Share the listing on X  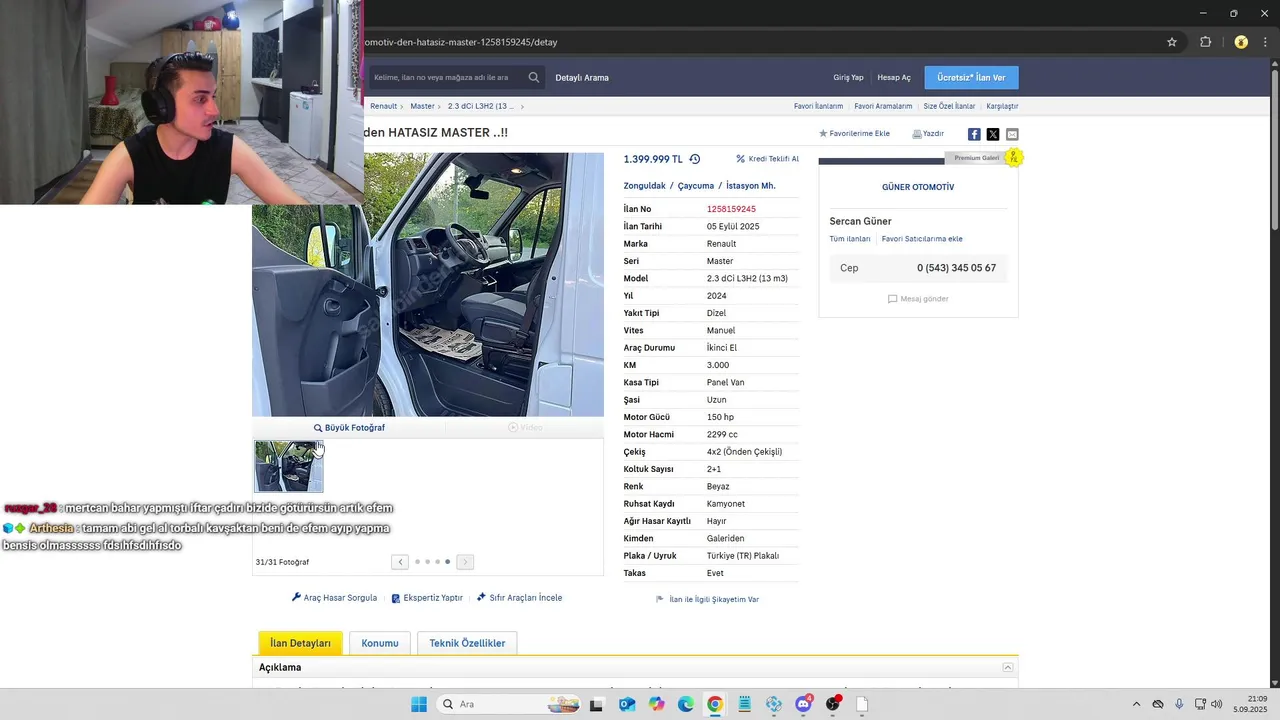pos(993,134)
